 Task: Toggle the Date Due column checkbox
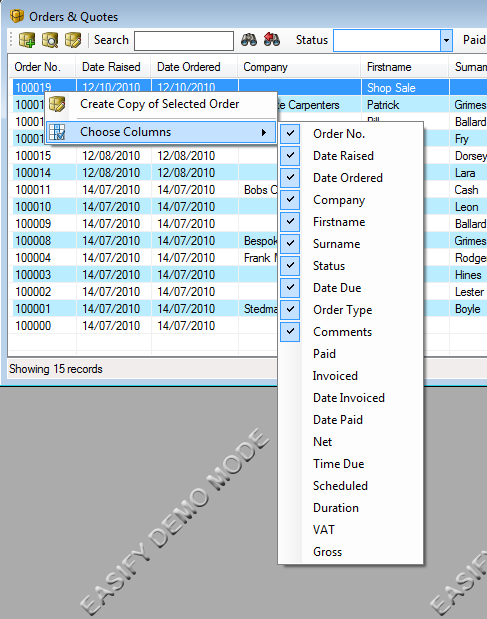pyautogui.click(x=290, y=287)
